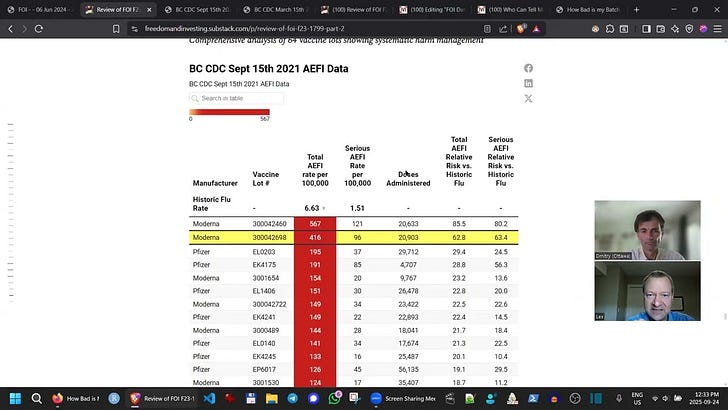
Task: Open Dmitry (Ottawa) video thumbnail
Action: tap(647, 230)
